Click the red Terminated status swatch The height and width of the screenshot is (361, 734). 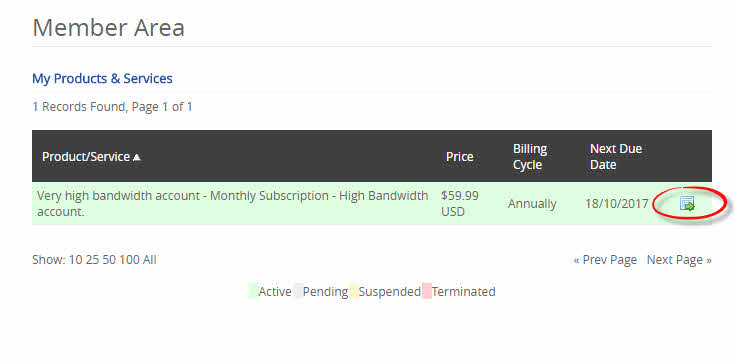tap(426, 291)
